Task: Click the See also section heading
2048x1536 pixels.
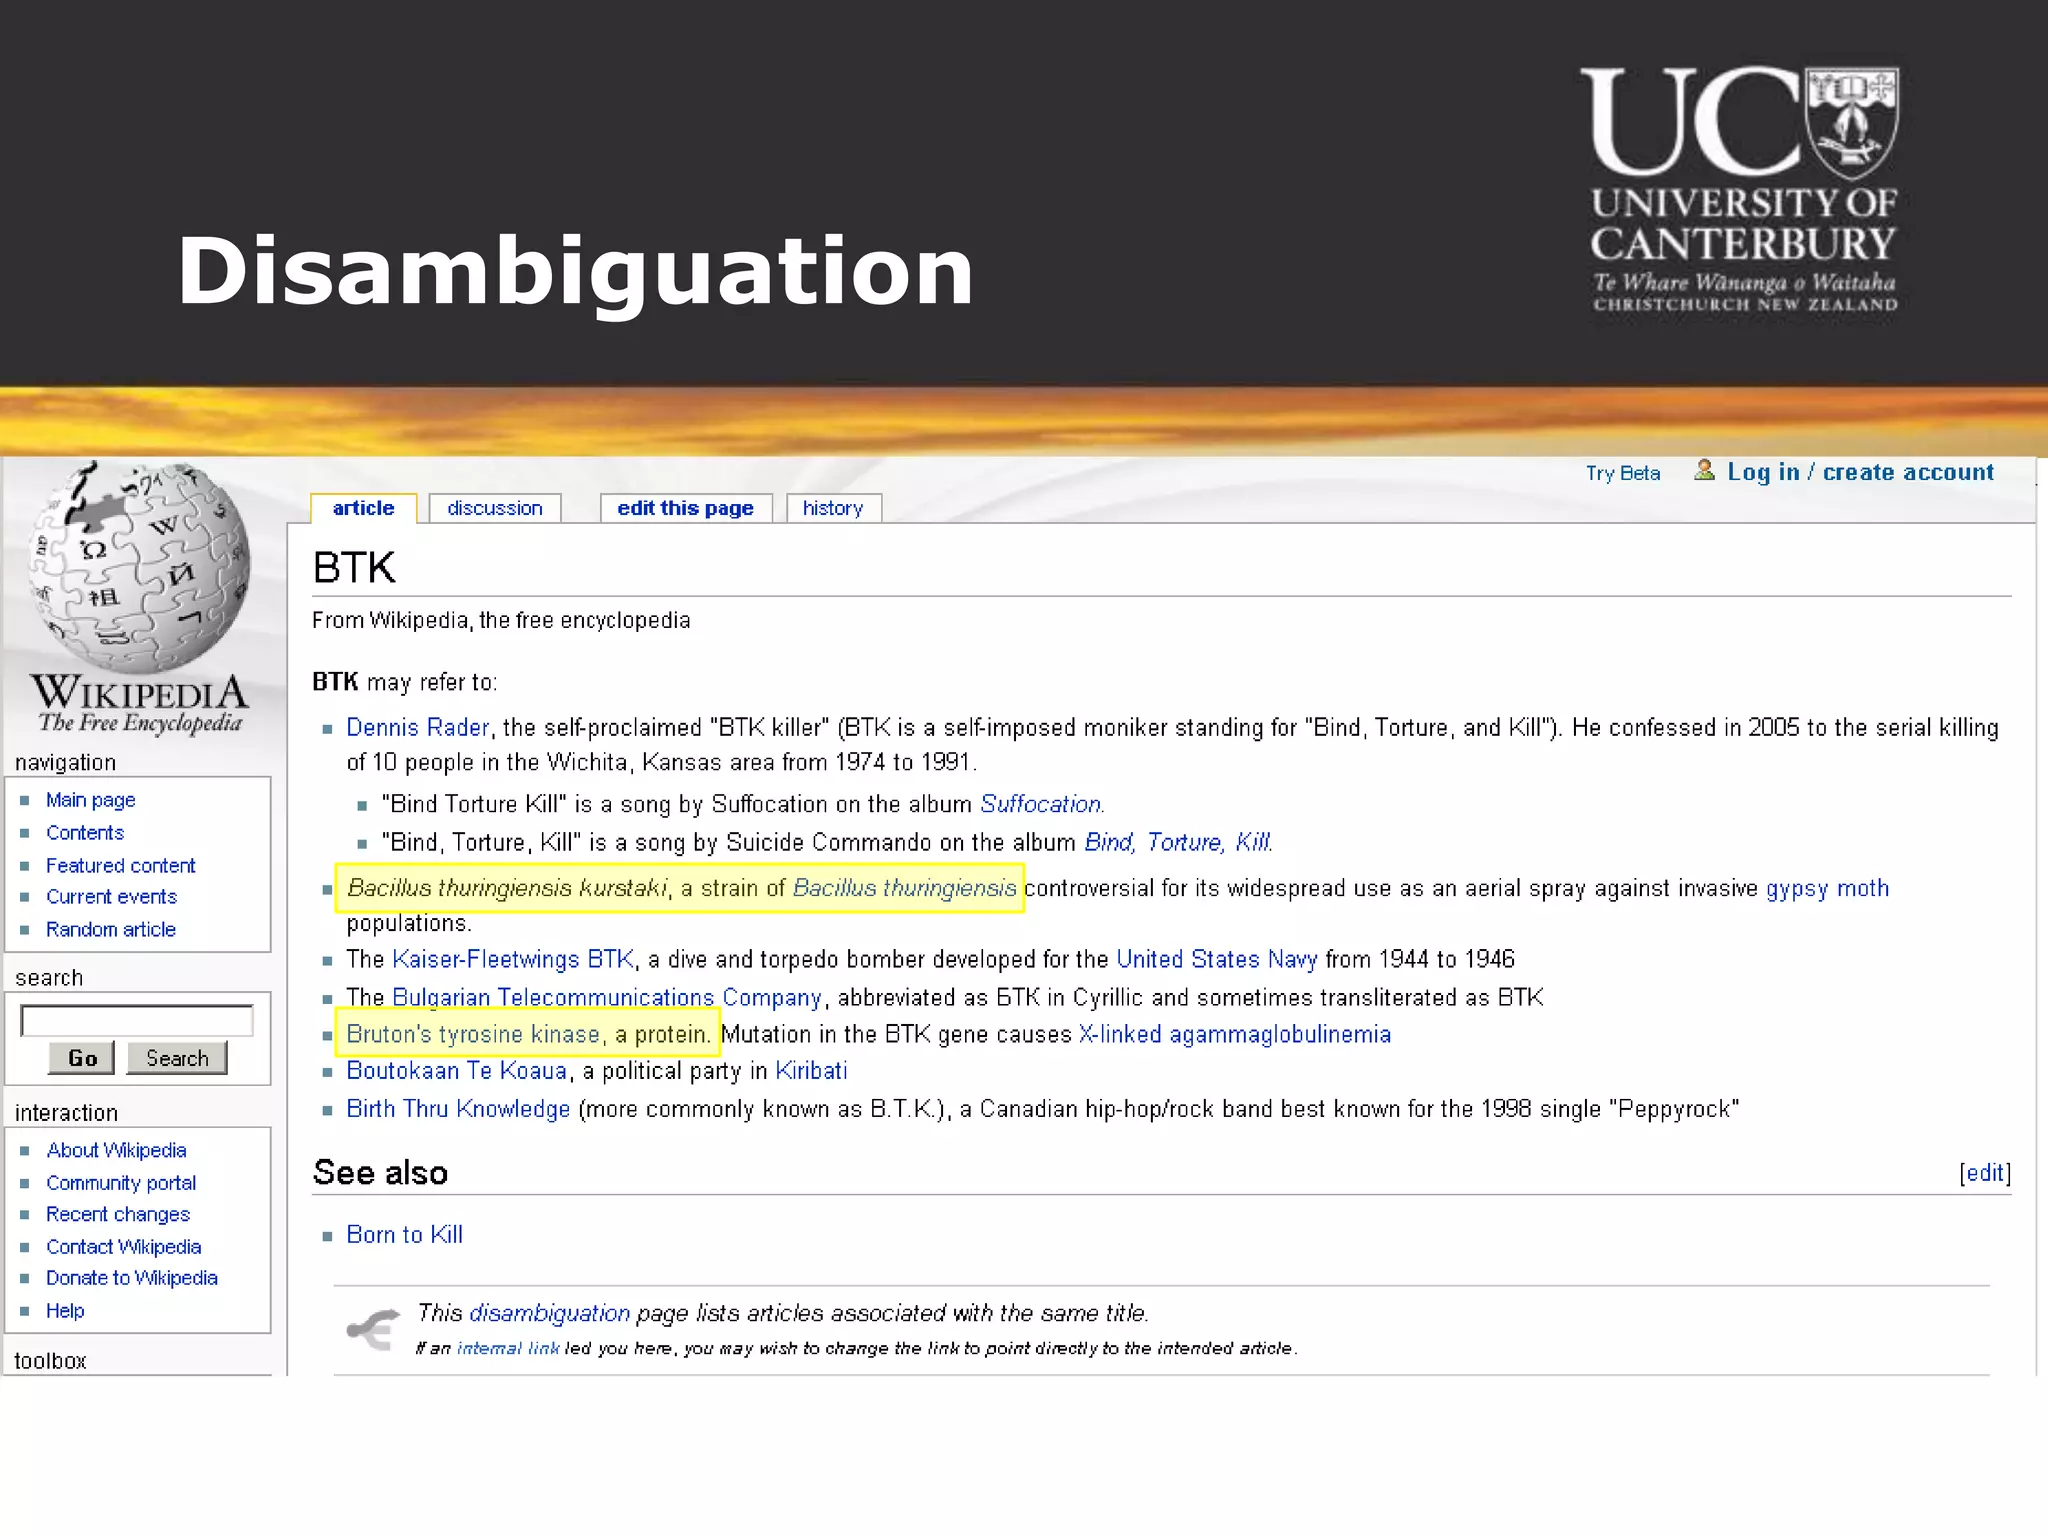Action: tap(380, 1173)
